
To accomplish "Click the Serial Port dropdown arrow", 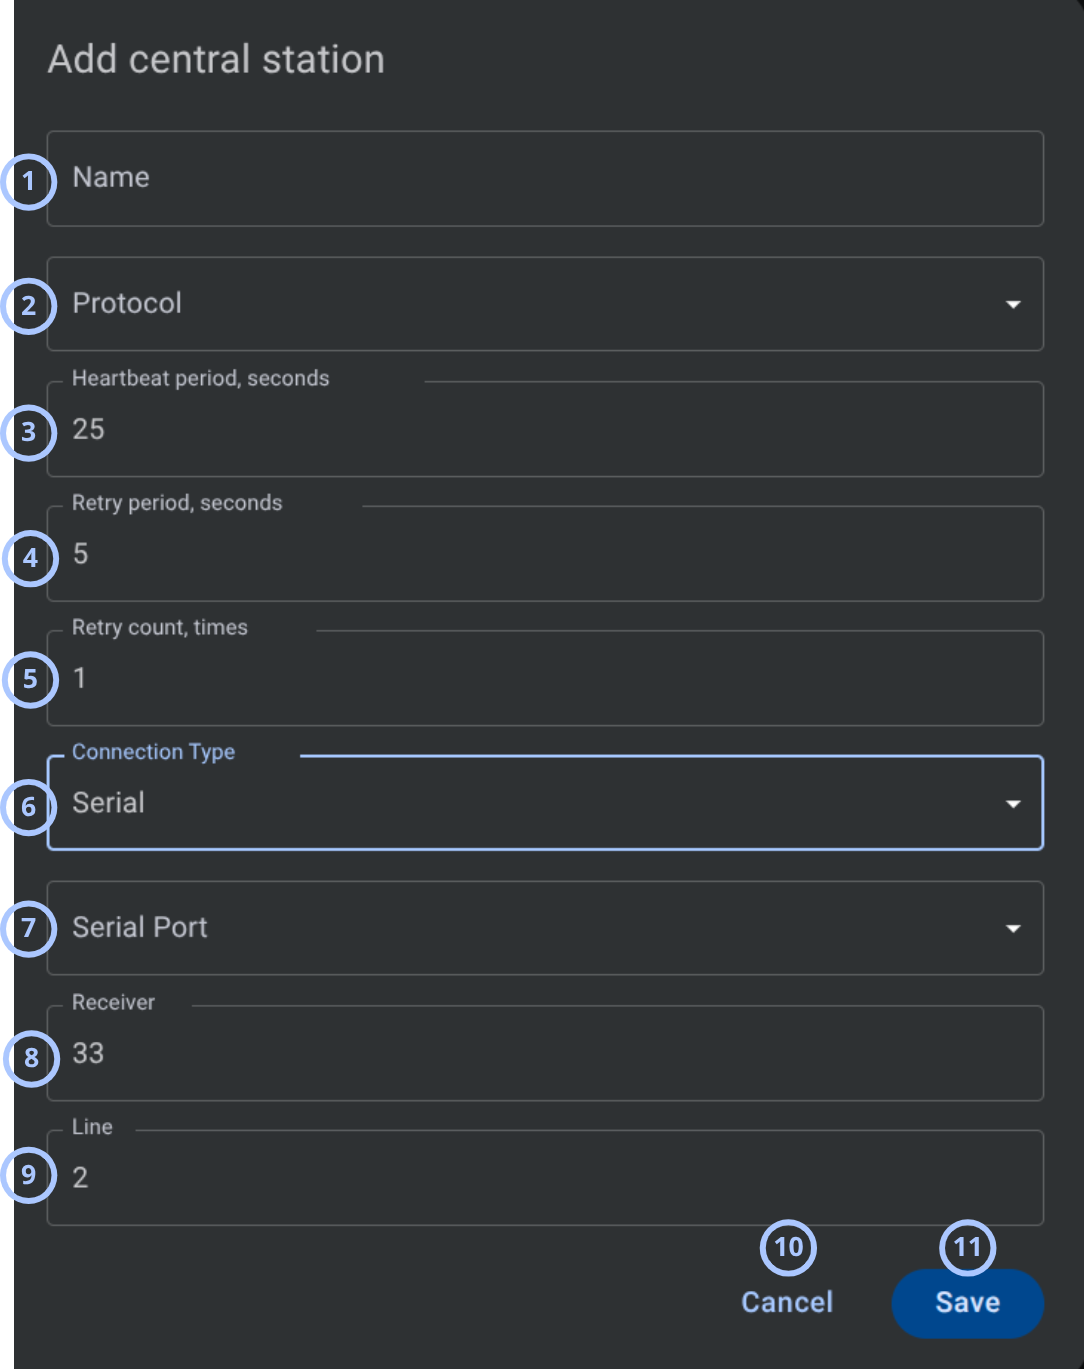I will coord(1013,929).
